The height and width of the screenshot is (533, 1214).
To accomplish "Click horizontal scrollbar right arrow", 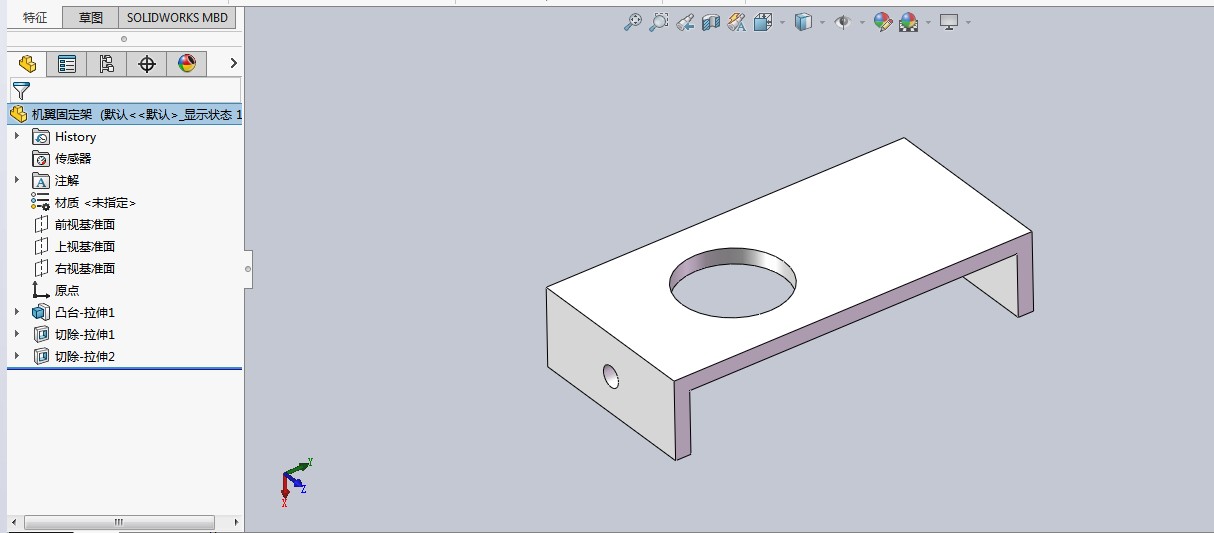I will pos(236,522).
